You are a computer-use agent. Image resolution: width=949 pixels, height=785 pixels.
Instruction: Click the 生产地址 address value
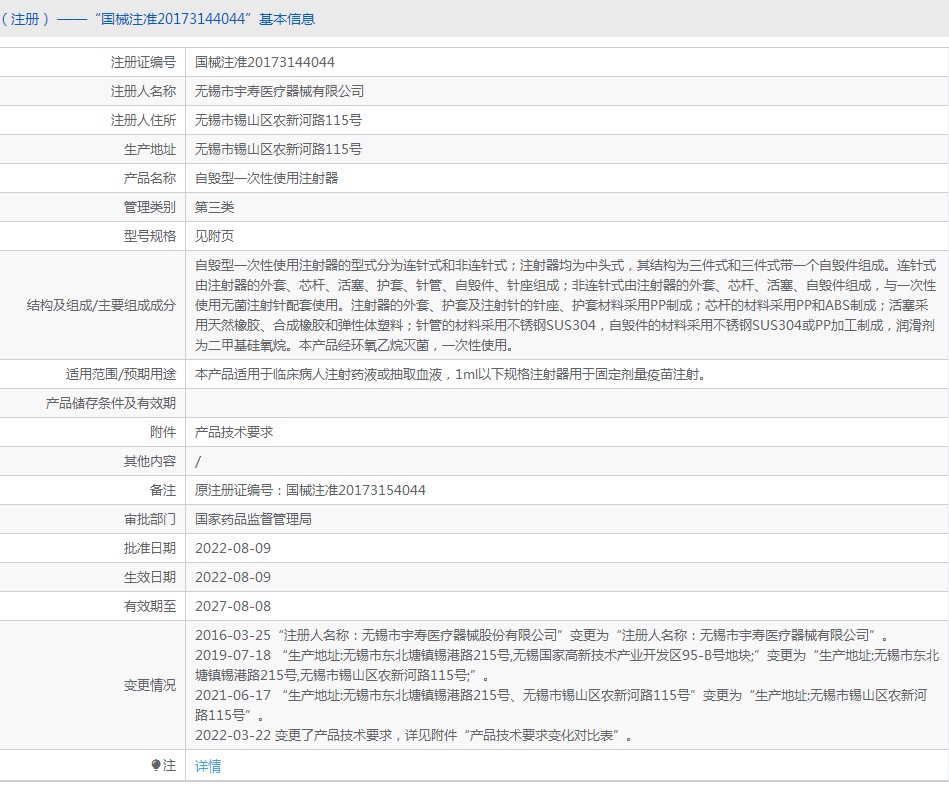278,149
